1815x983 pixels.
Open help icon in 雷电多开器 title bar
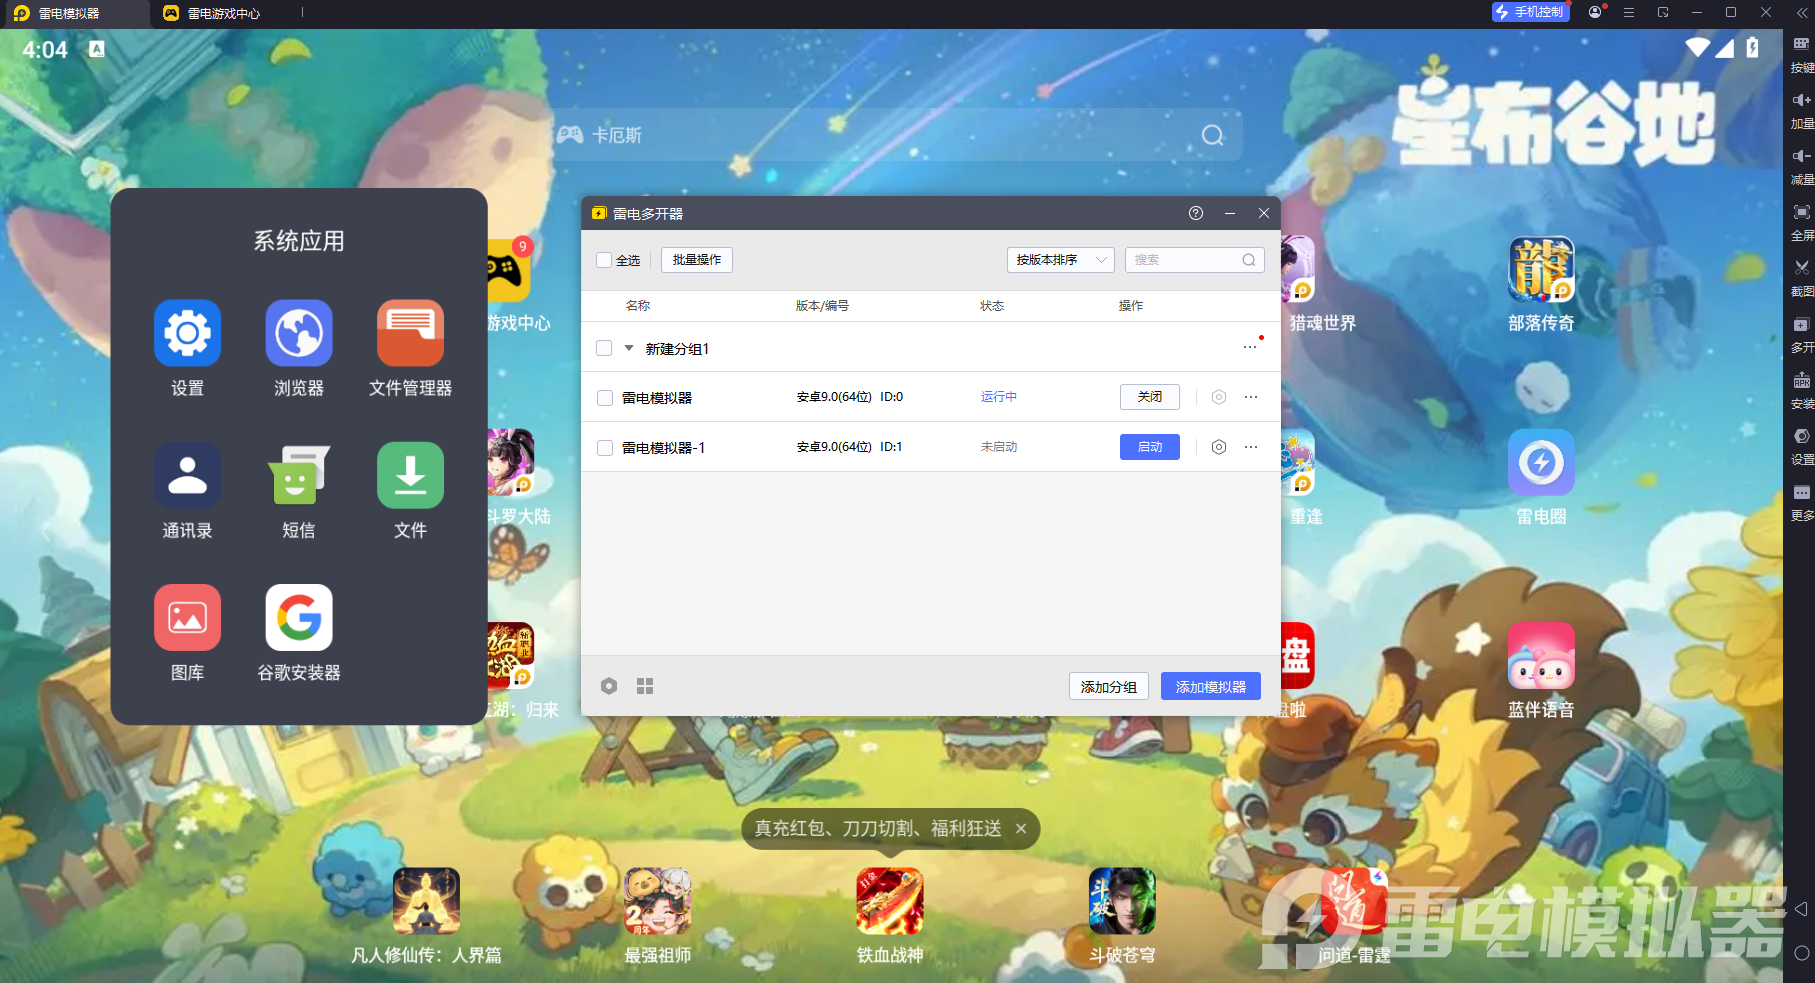tap(1196, 213)
